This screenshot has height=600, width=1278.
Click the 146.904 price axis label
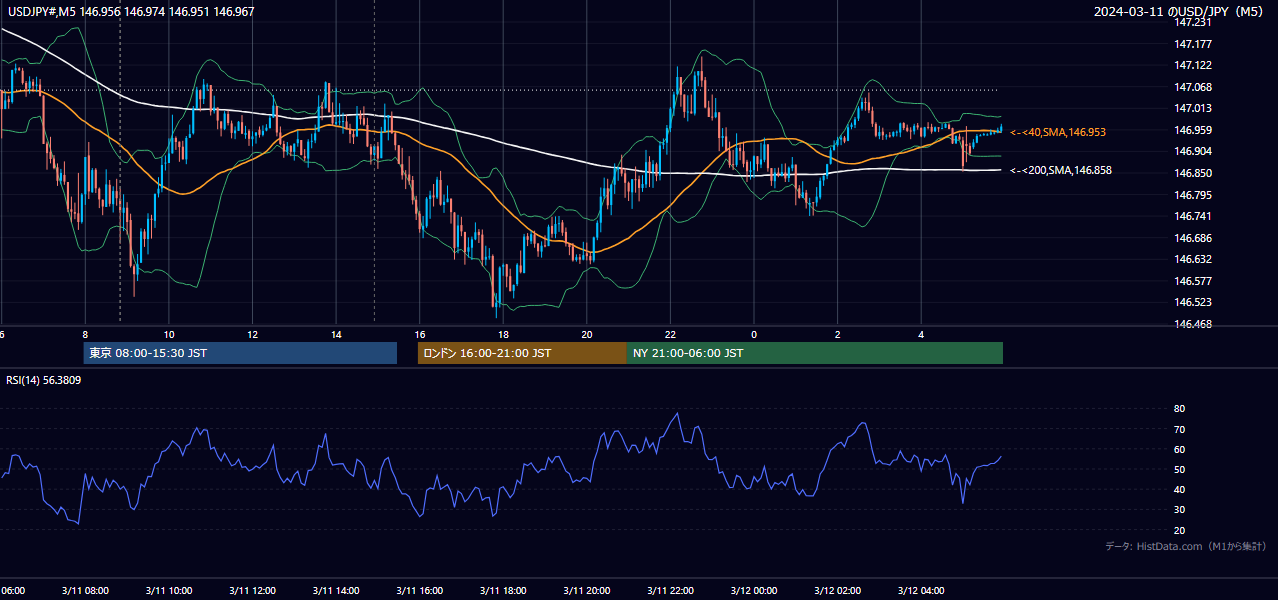(1193, 151)
